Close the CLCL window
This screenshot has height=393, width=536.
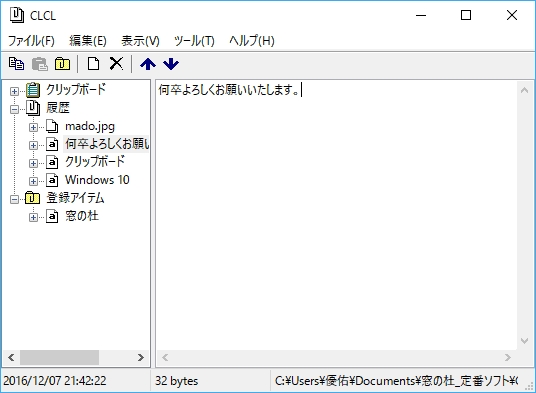point(512,15)
